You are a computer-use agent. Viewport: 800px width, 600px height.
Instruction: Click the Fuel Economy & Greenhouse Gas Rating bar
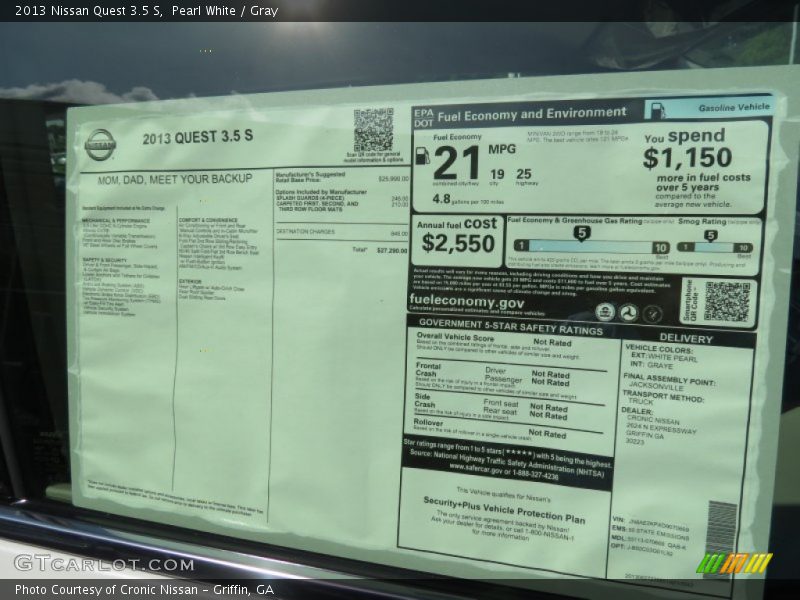[592, 247]
